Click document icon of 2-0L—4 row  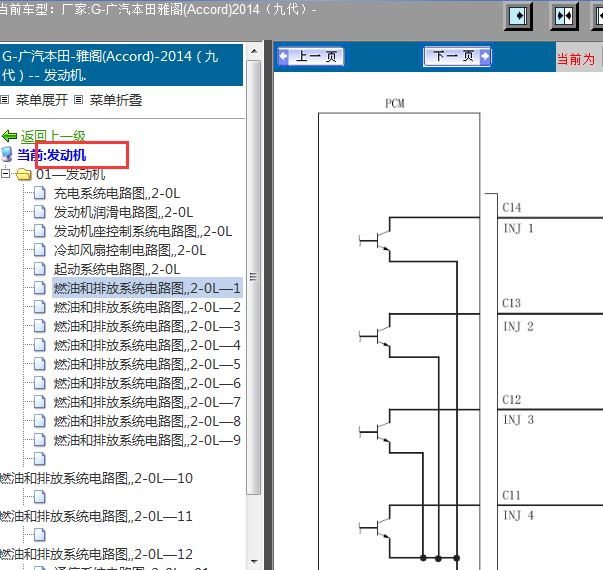point(40,345)
